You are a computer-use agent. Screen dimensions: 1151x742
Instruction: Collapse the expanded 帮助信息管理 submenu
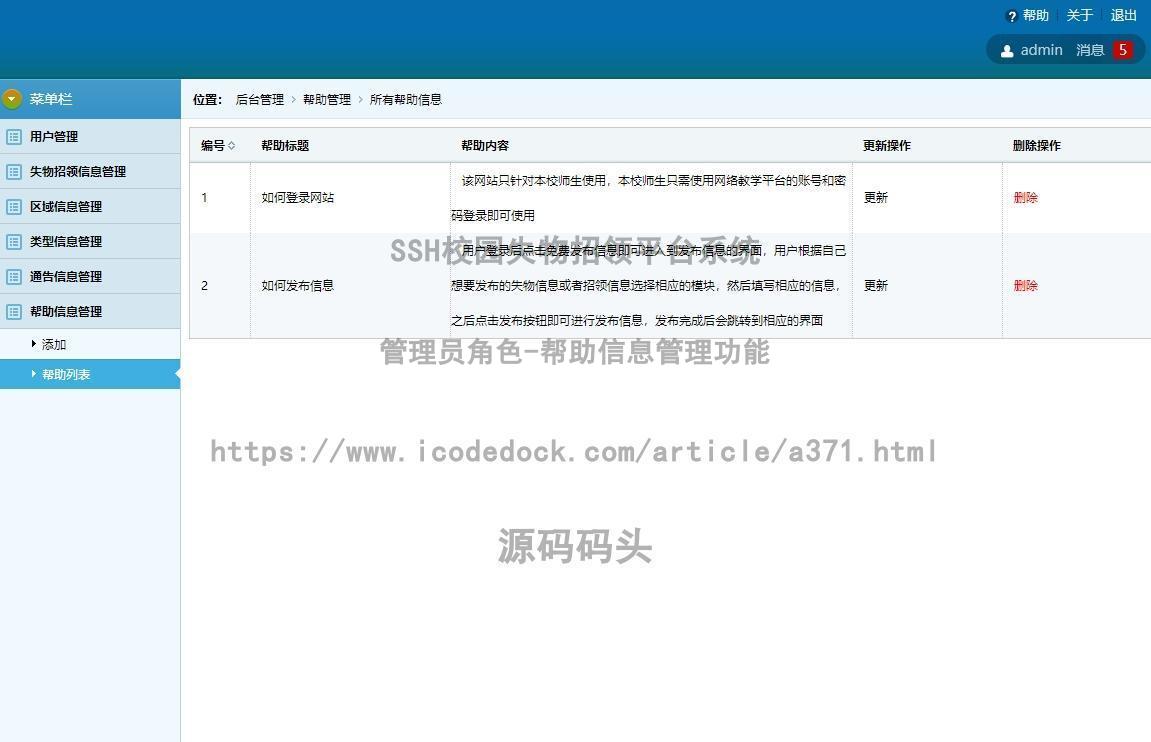pyautogui.click(x=65, y=311)
